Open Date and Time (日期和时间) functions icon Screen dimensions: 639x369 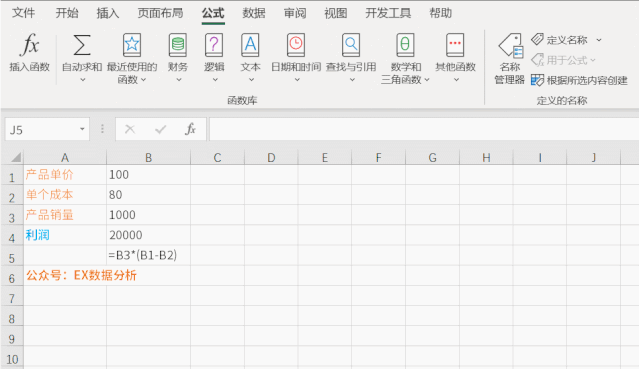tap(296, 45)
